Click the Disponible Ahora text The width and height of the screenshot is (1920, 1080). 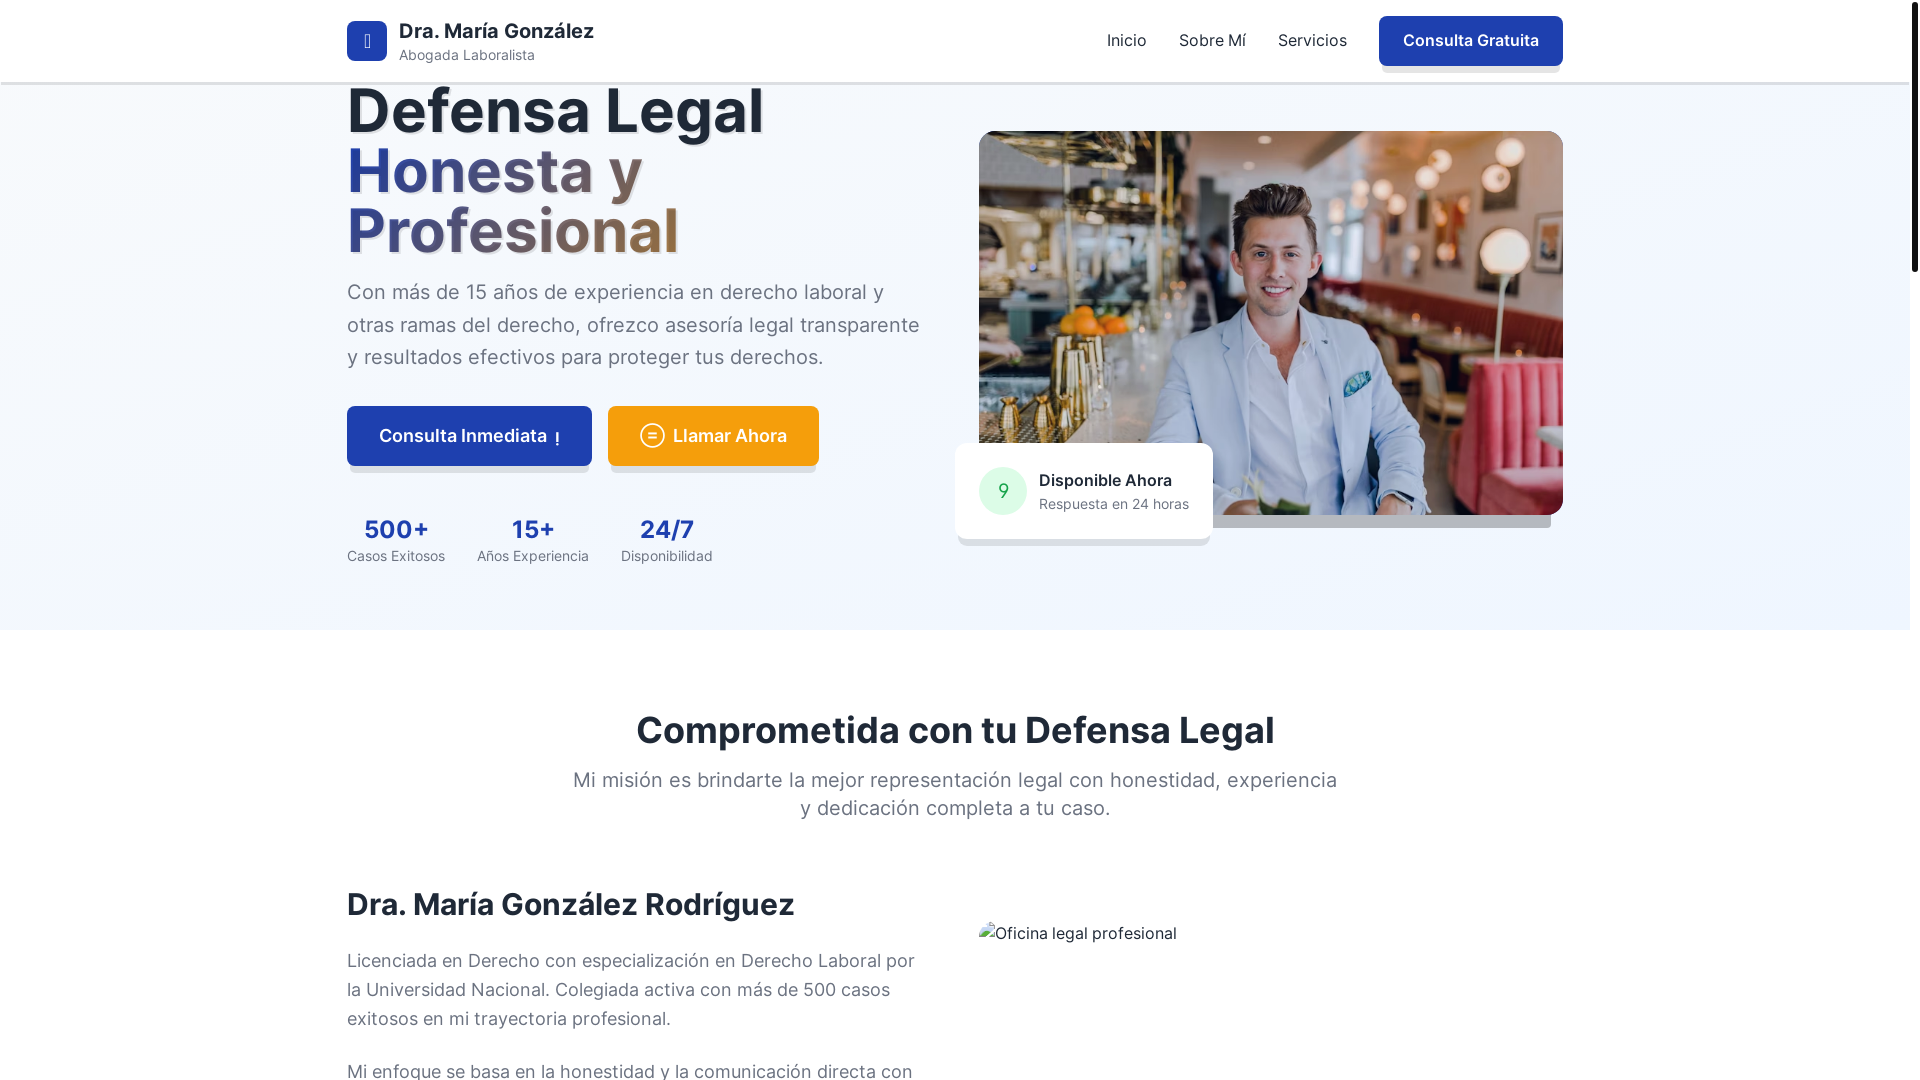(x=1105, y=480)
